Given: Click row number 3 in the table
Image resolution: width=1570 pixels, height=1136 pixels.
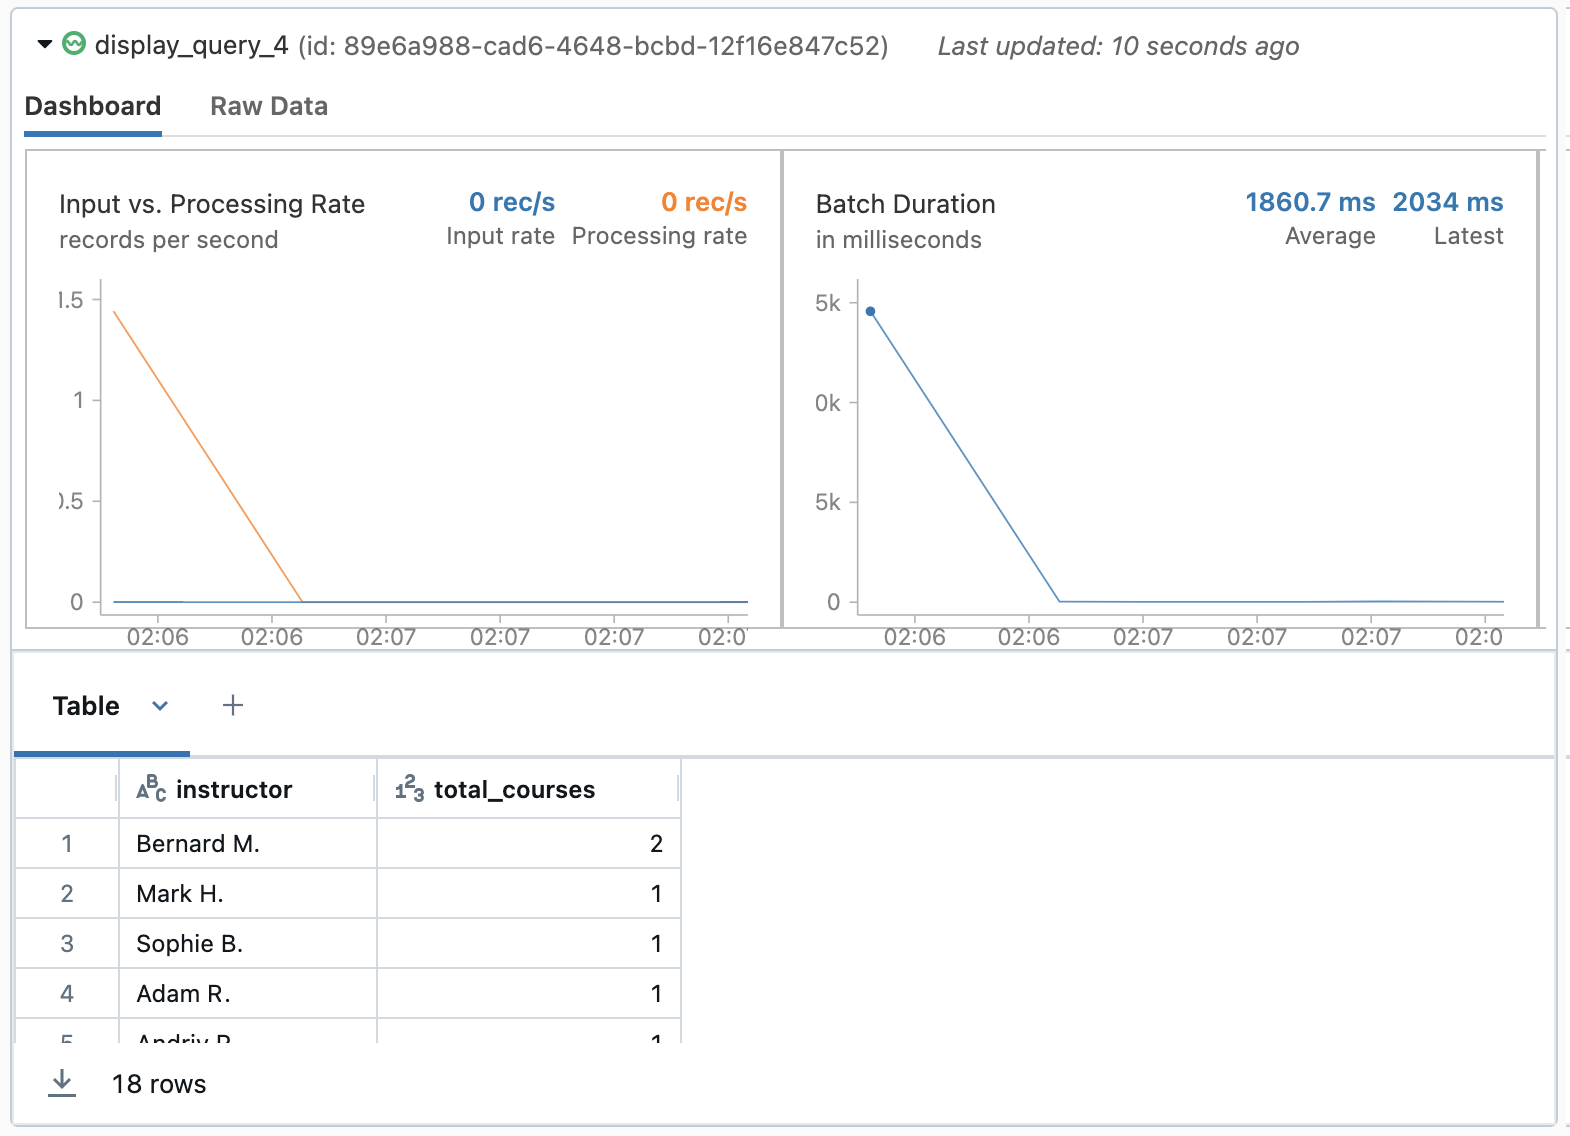Looking at the screenshot, I should click(67, 944).
